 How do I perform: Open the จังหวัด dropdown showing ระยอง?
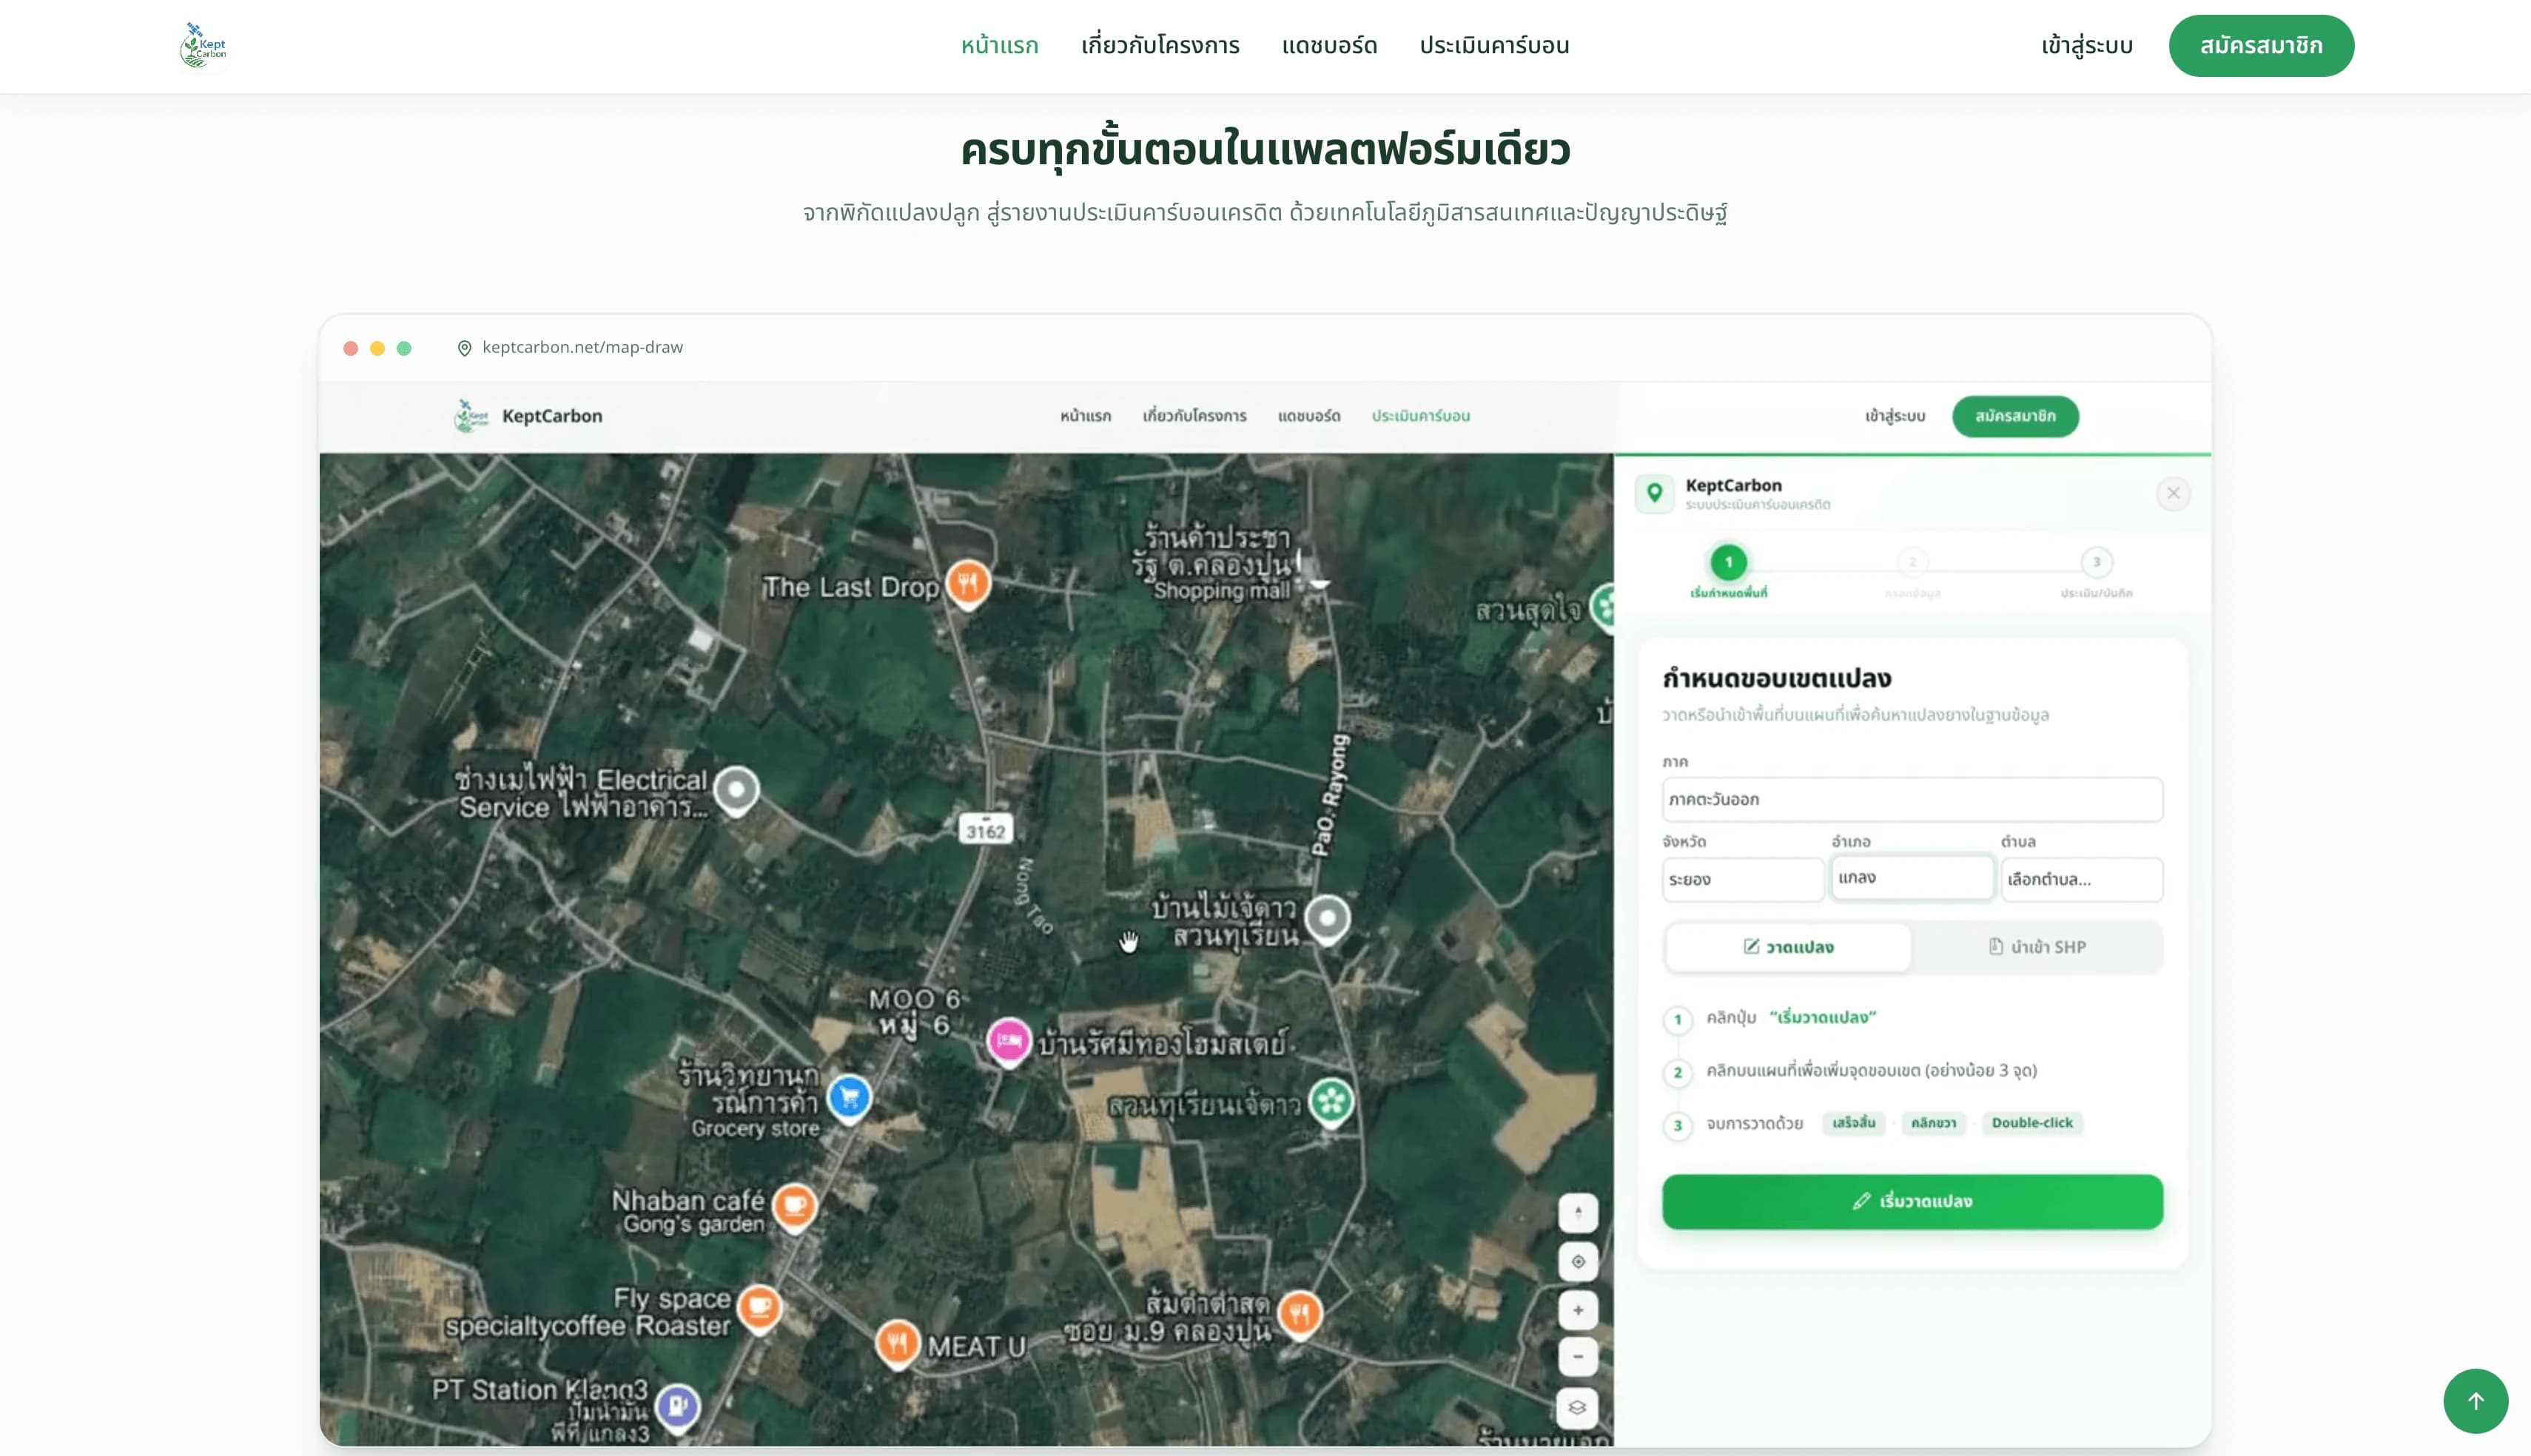click(1743, 879)
